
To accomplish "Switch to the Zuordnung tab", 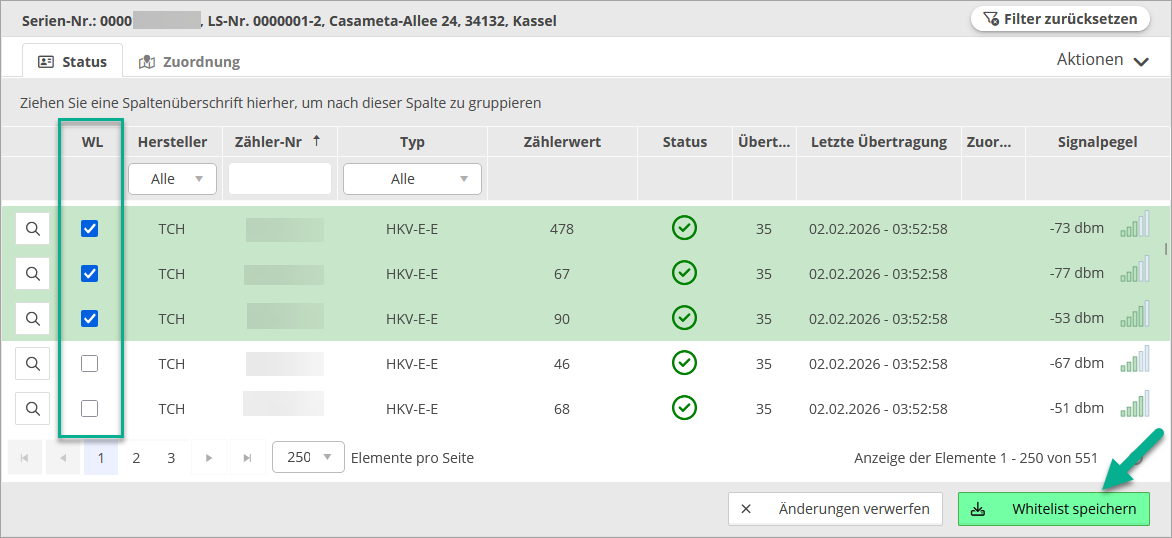I will (189, 62).
